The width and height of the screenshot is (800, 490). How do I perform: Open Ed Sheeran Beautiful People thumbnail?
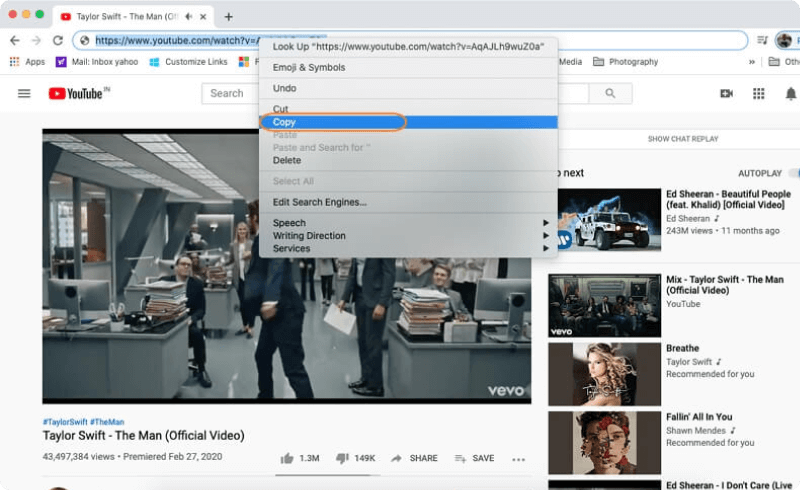tap(604, 222)
